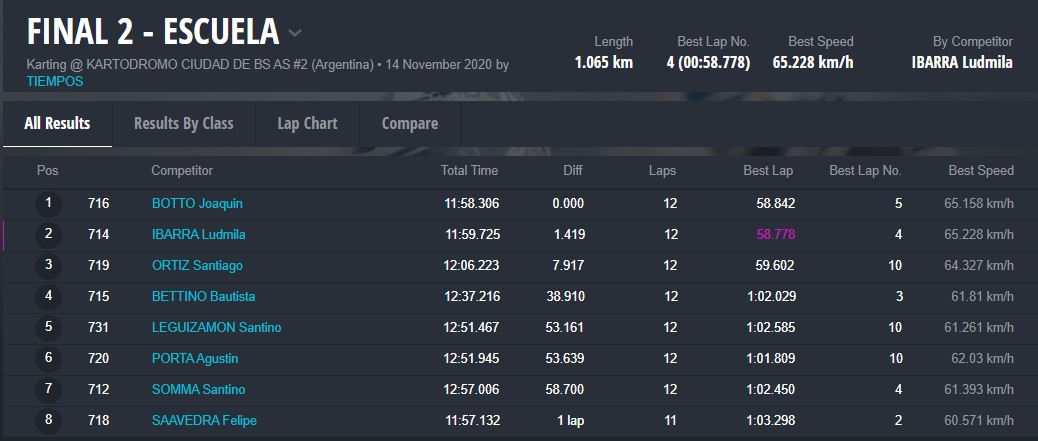Open the TIEMPOS organizer link
1038x441 pixels.
55,81
